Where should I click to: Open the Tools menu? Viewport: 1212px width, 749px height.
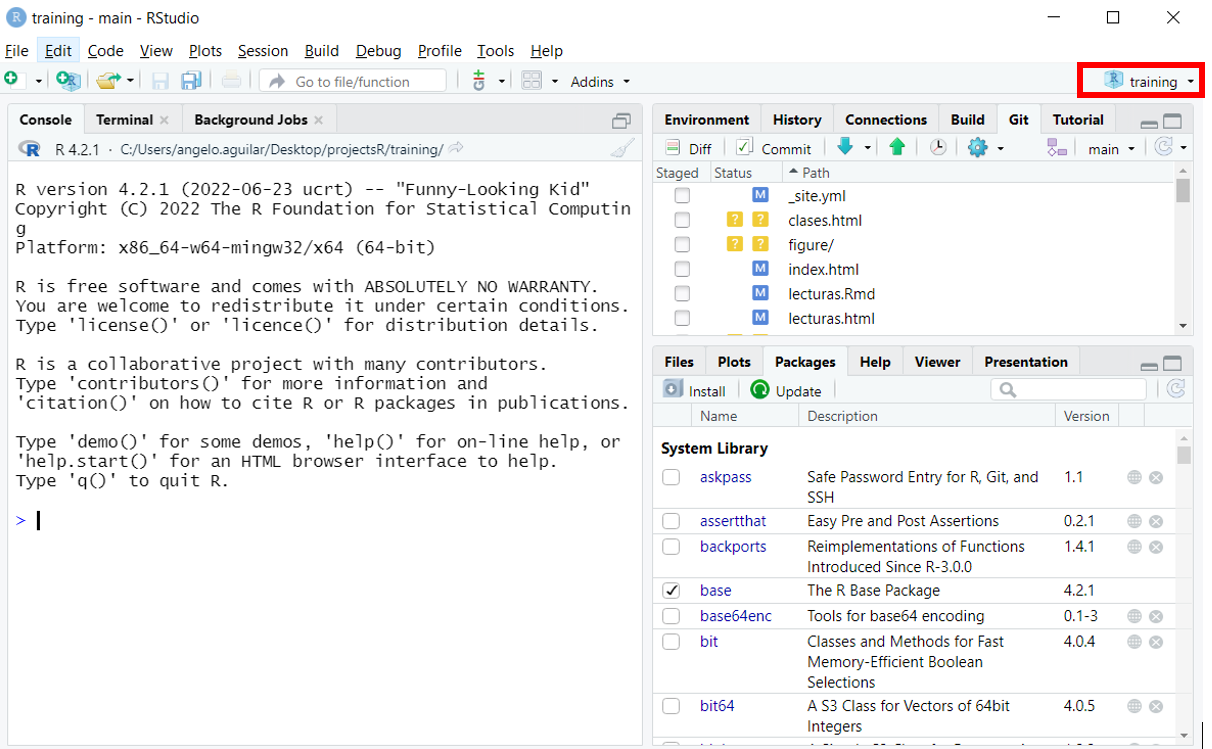click(x=495, y=51)
